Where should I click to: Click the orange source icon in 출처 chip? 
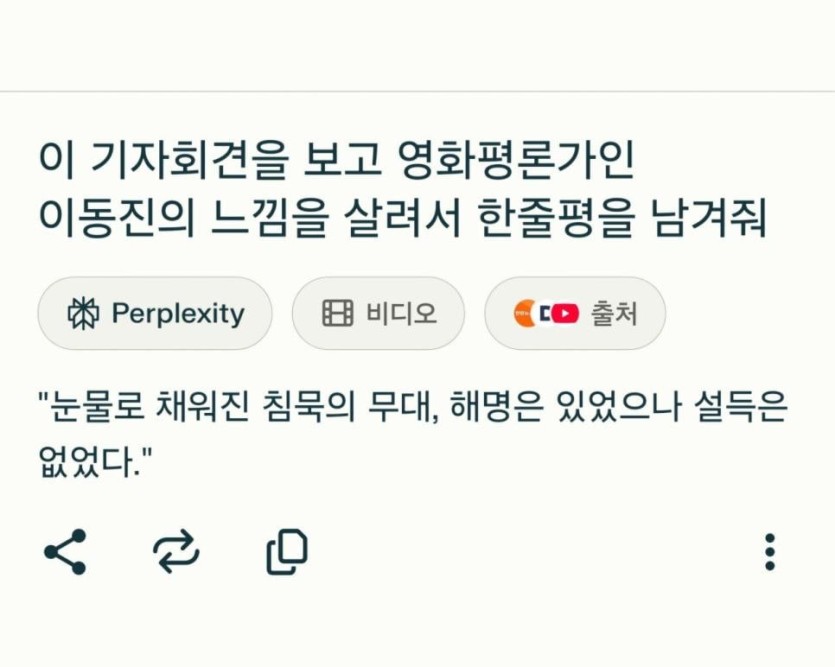coord(523,314)
